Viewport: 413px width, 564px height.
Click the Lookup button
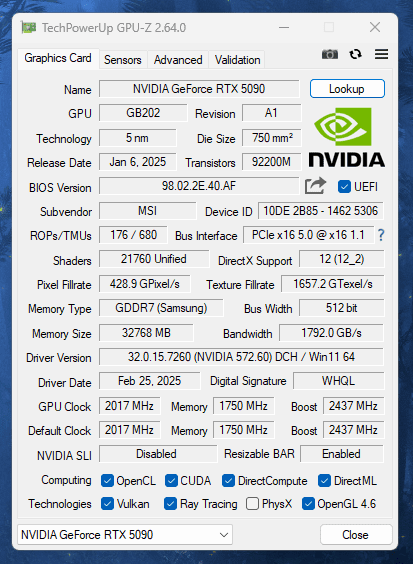pos(347,88)
